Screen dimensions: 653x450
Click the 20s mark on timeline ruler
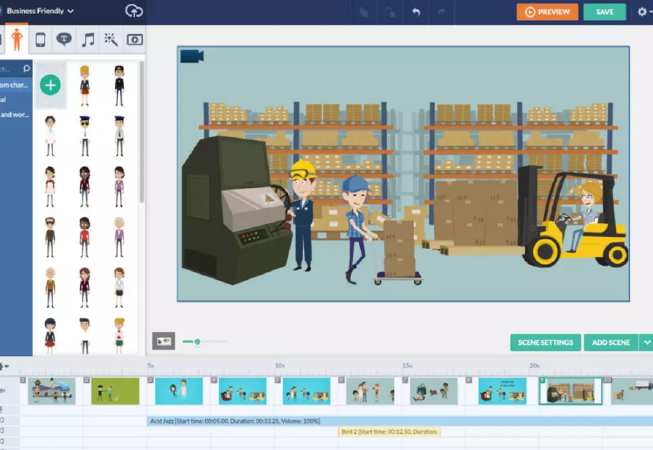coord(535,365)
